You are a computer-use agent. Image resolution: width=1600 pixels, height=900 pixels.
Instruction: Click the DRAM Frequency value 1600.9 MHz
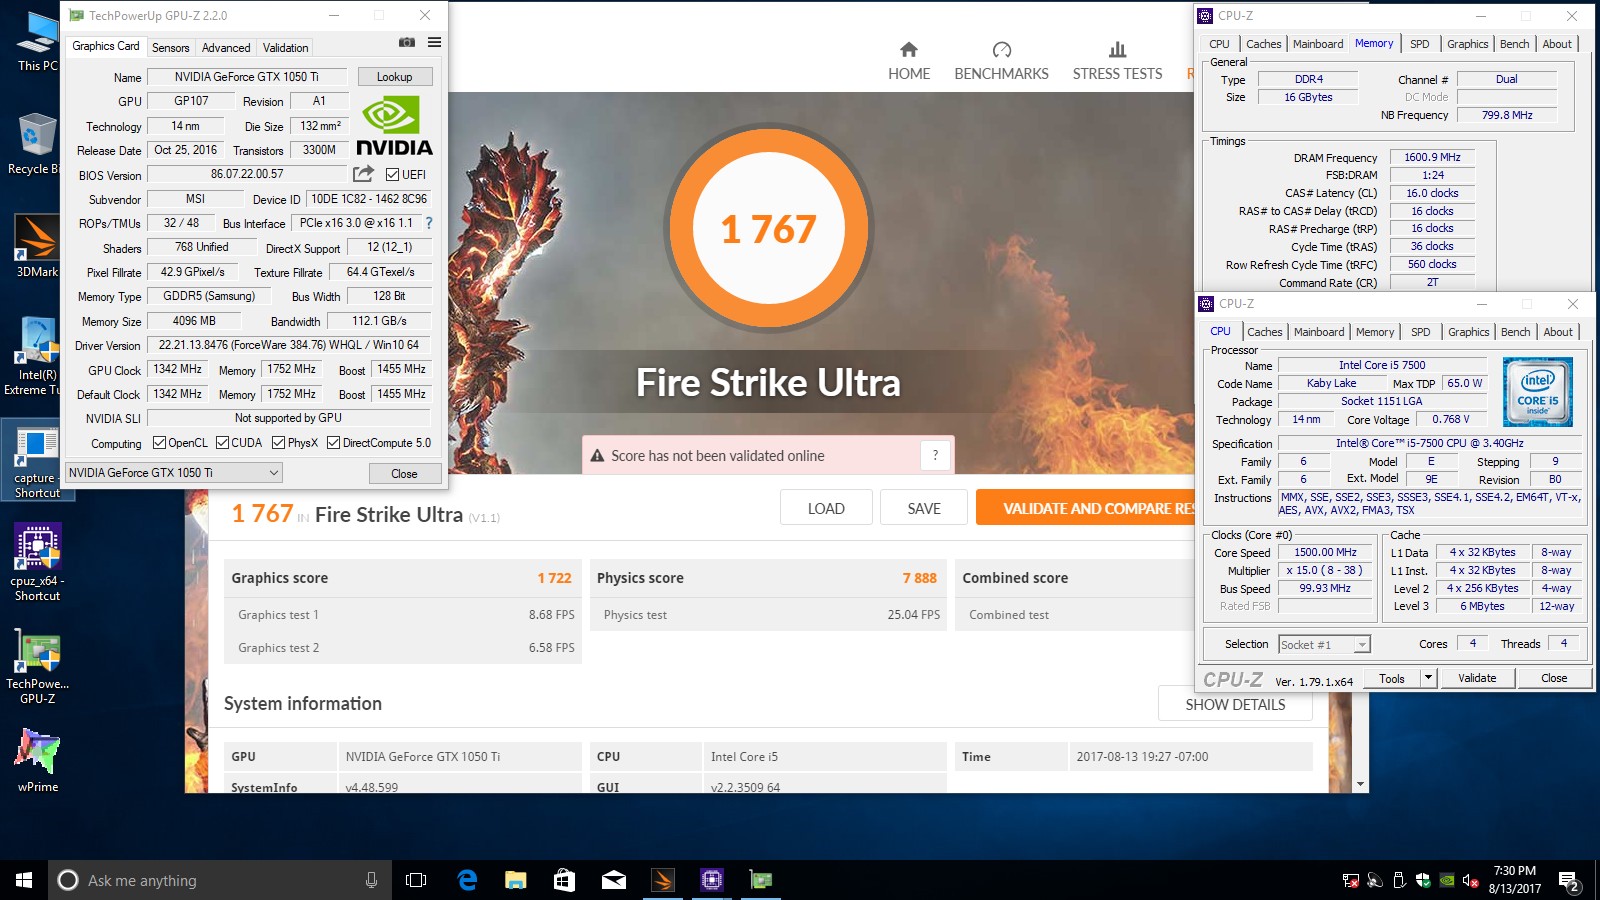click(x=1432, y=158)
